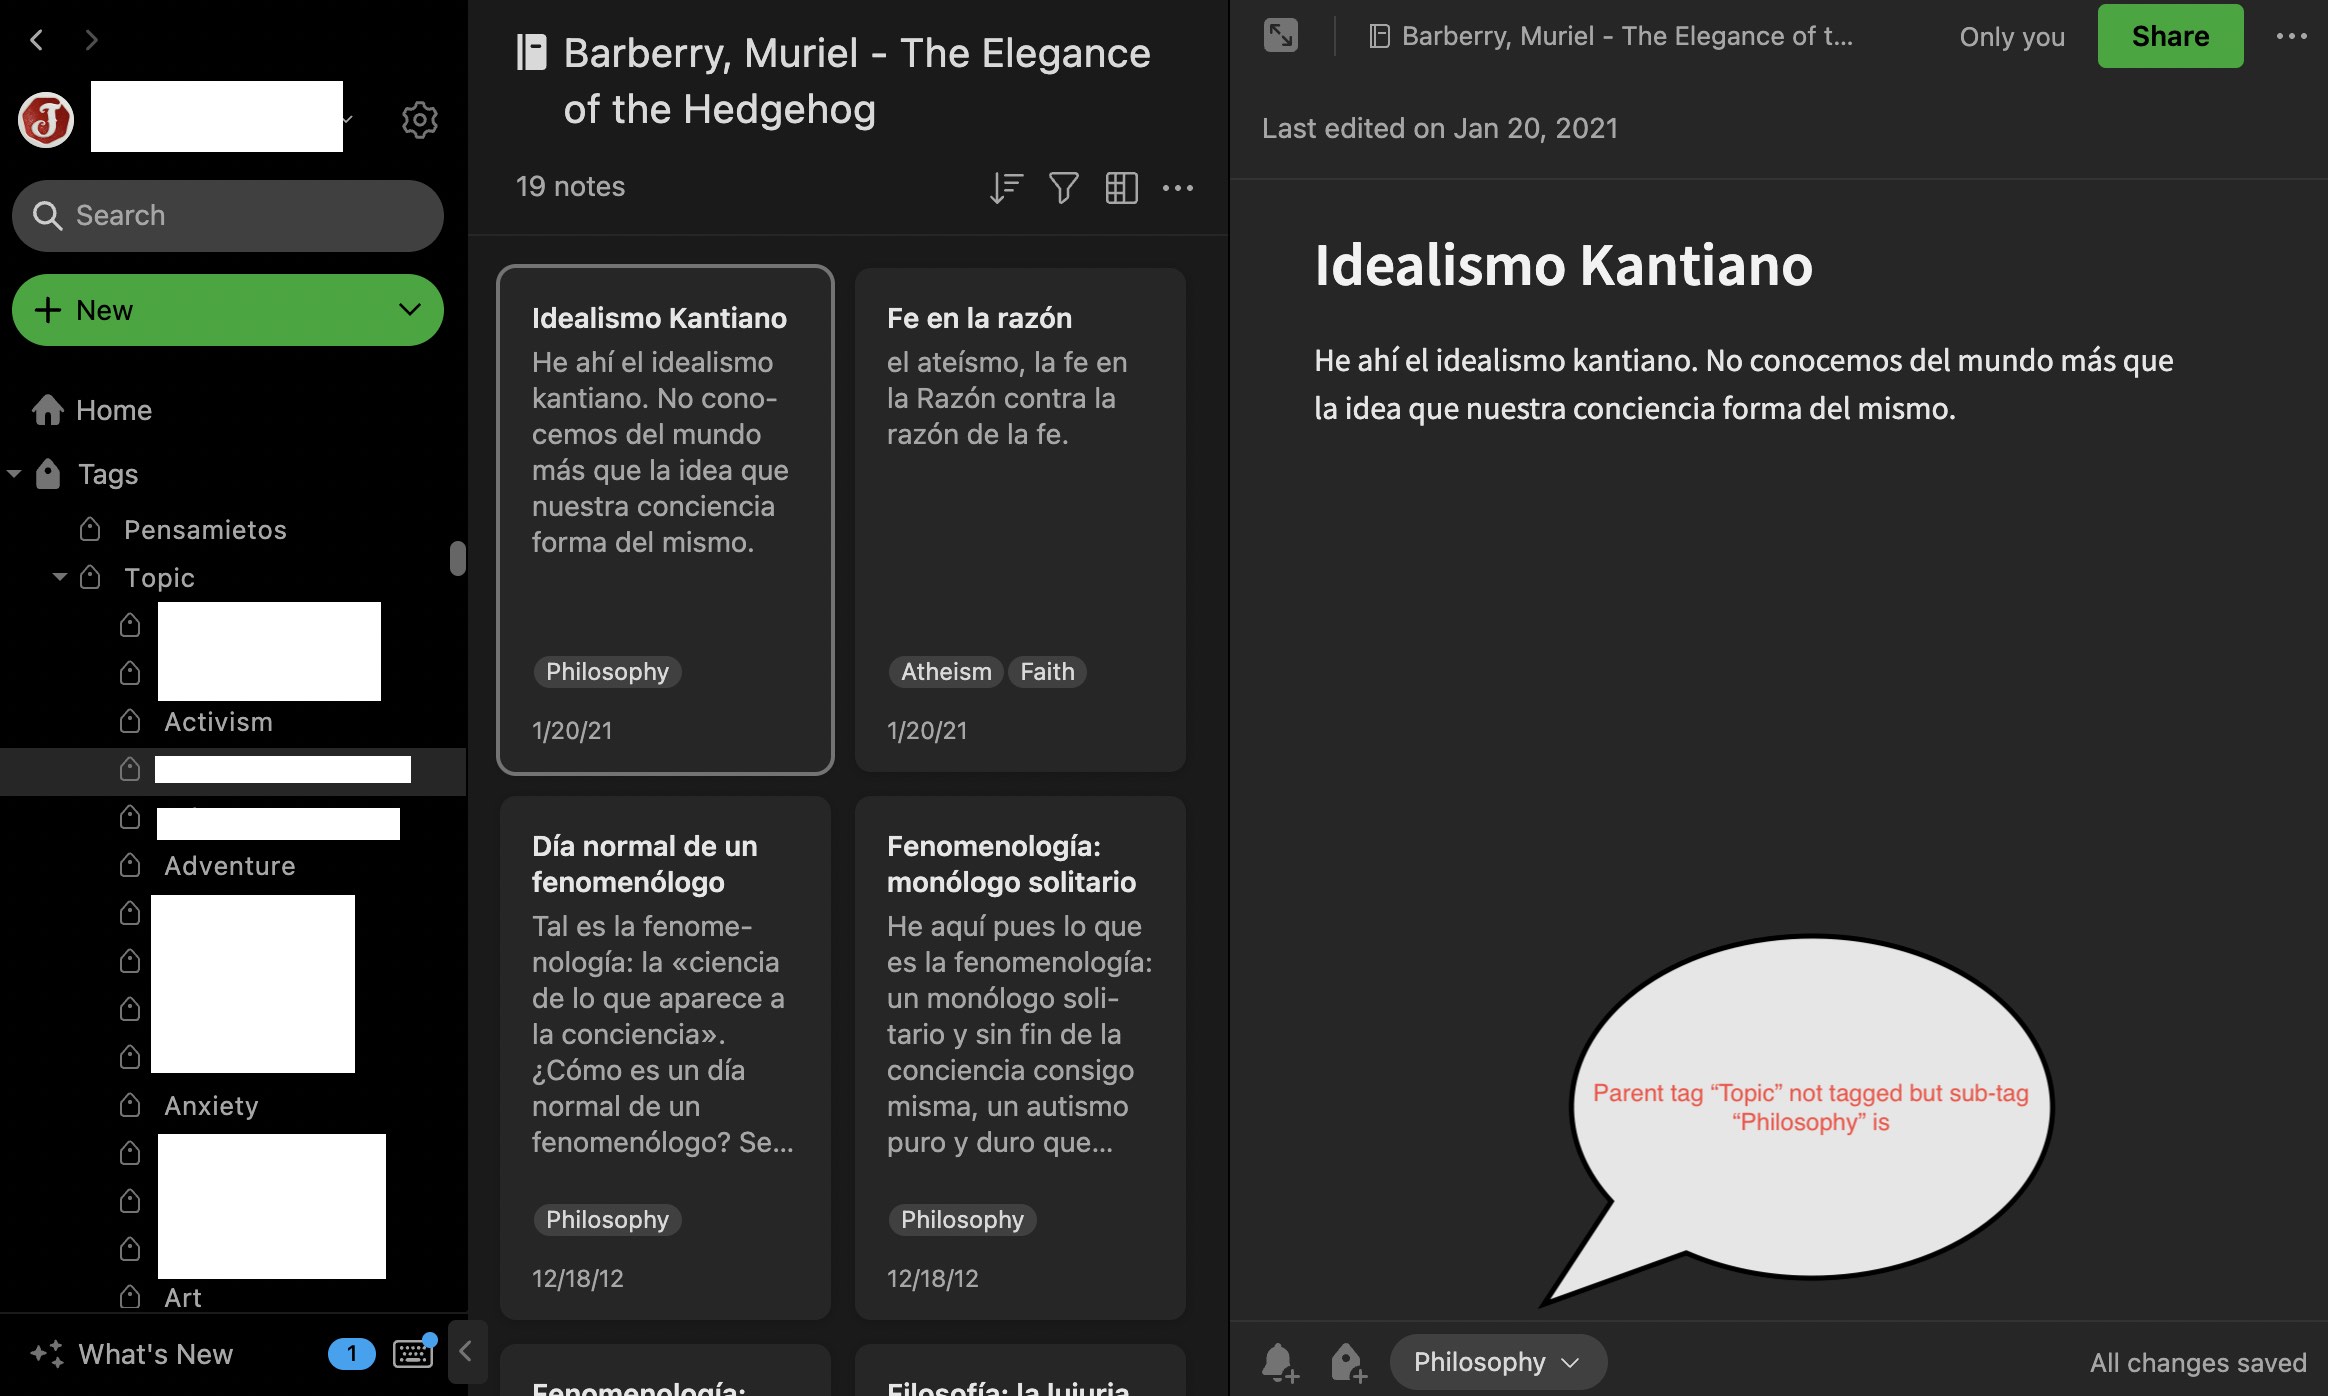
Task: Collapse the sidebar with arrow handle
Action: [x=465, y=1352]
